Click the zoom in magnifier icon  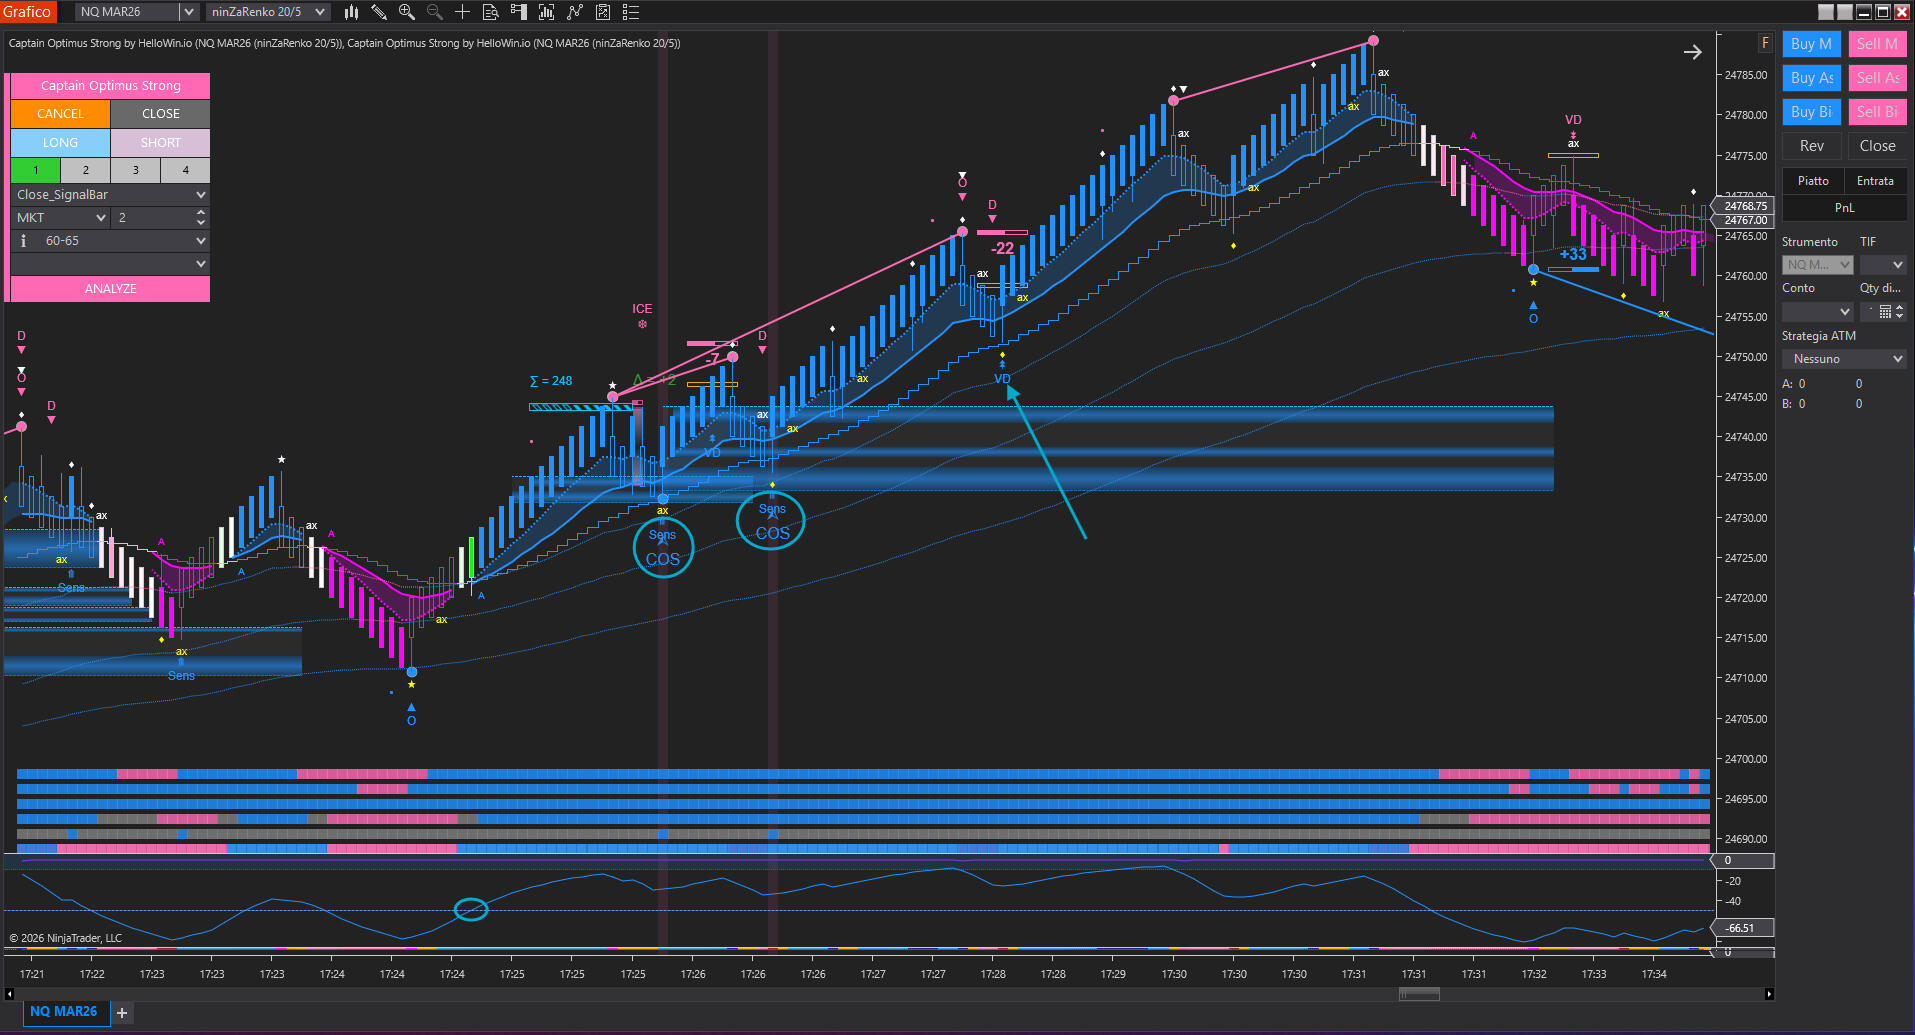[406, 12]
